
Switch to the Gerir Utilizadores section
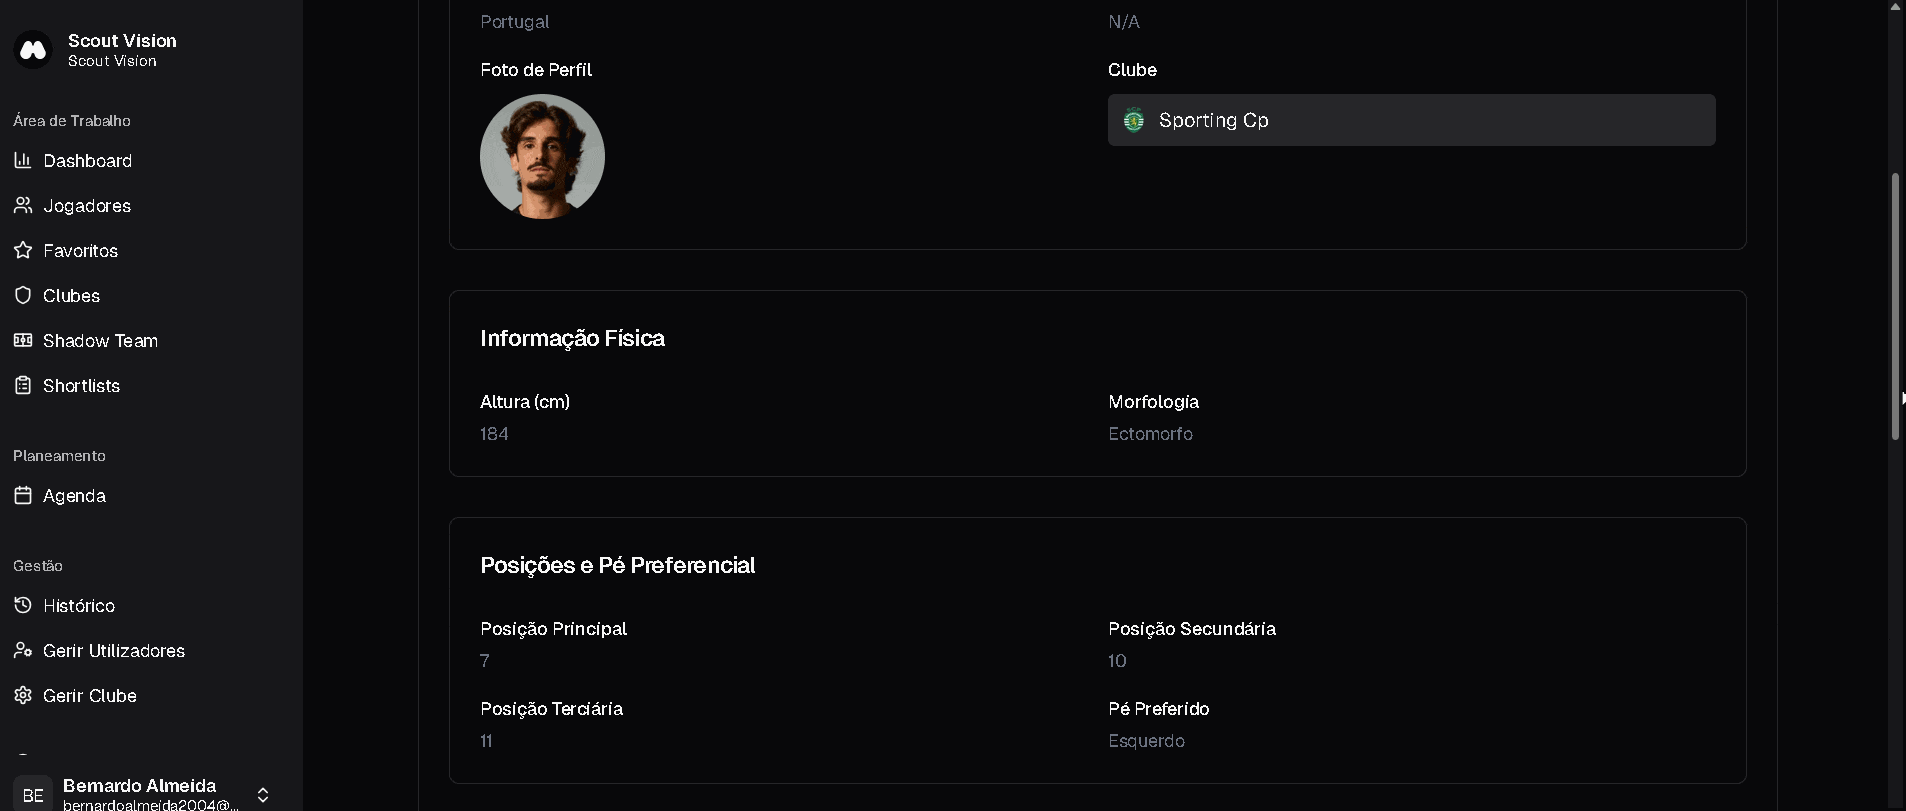click(113, 651)
